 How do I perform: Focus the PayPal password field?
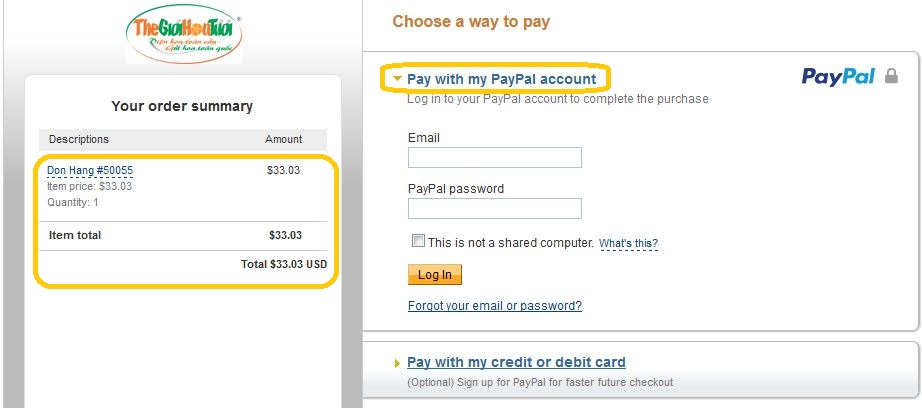[x=495, y=209]
